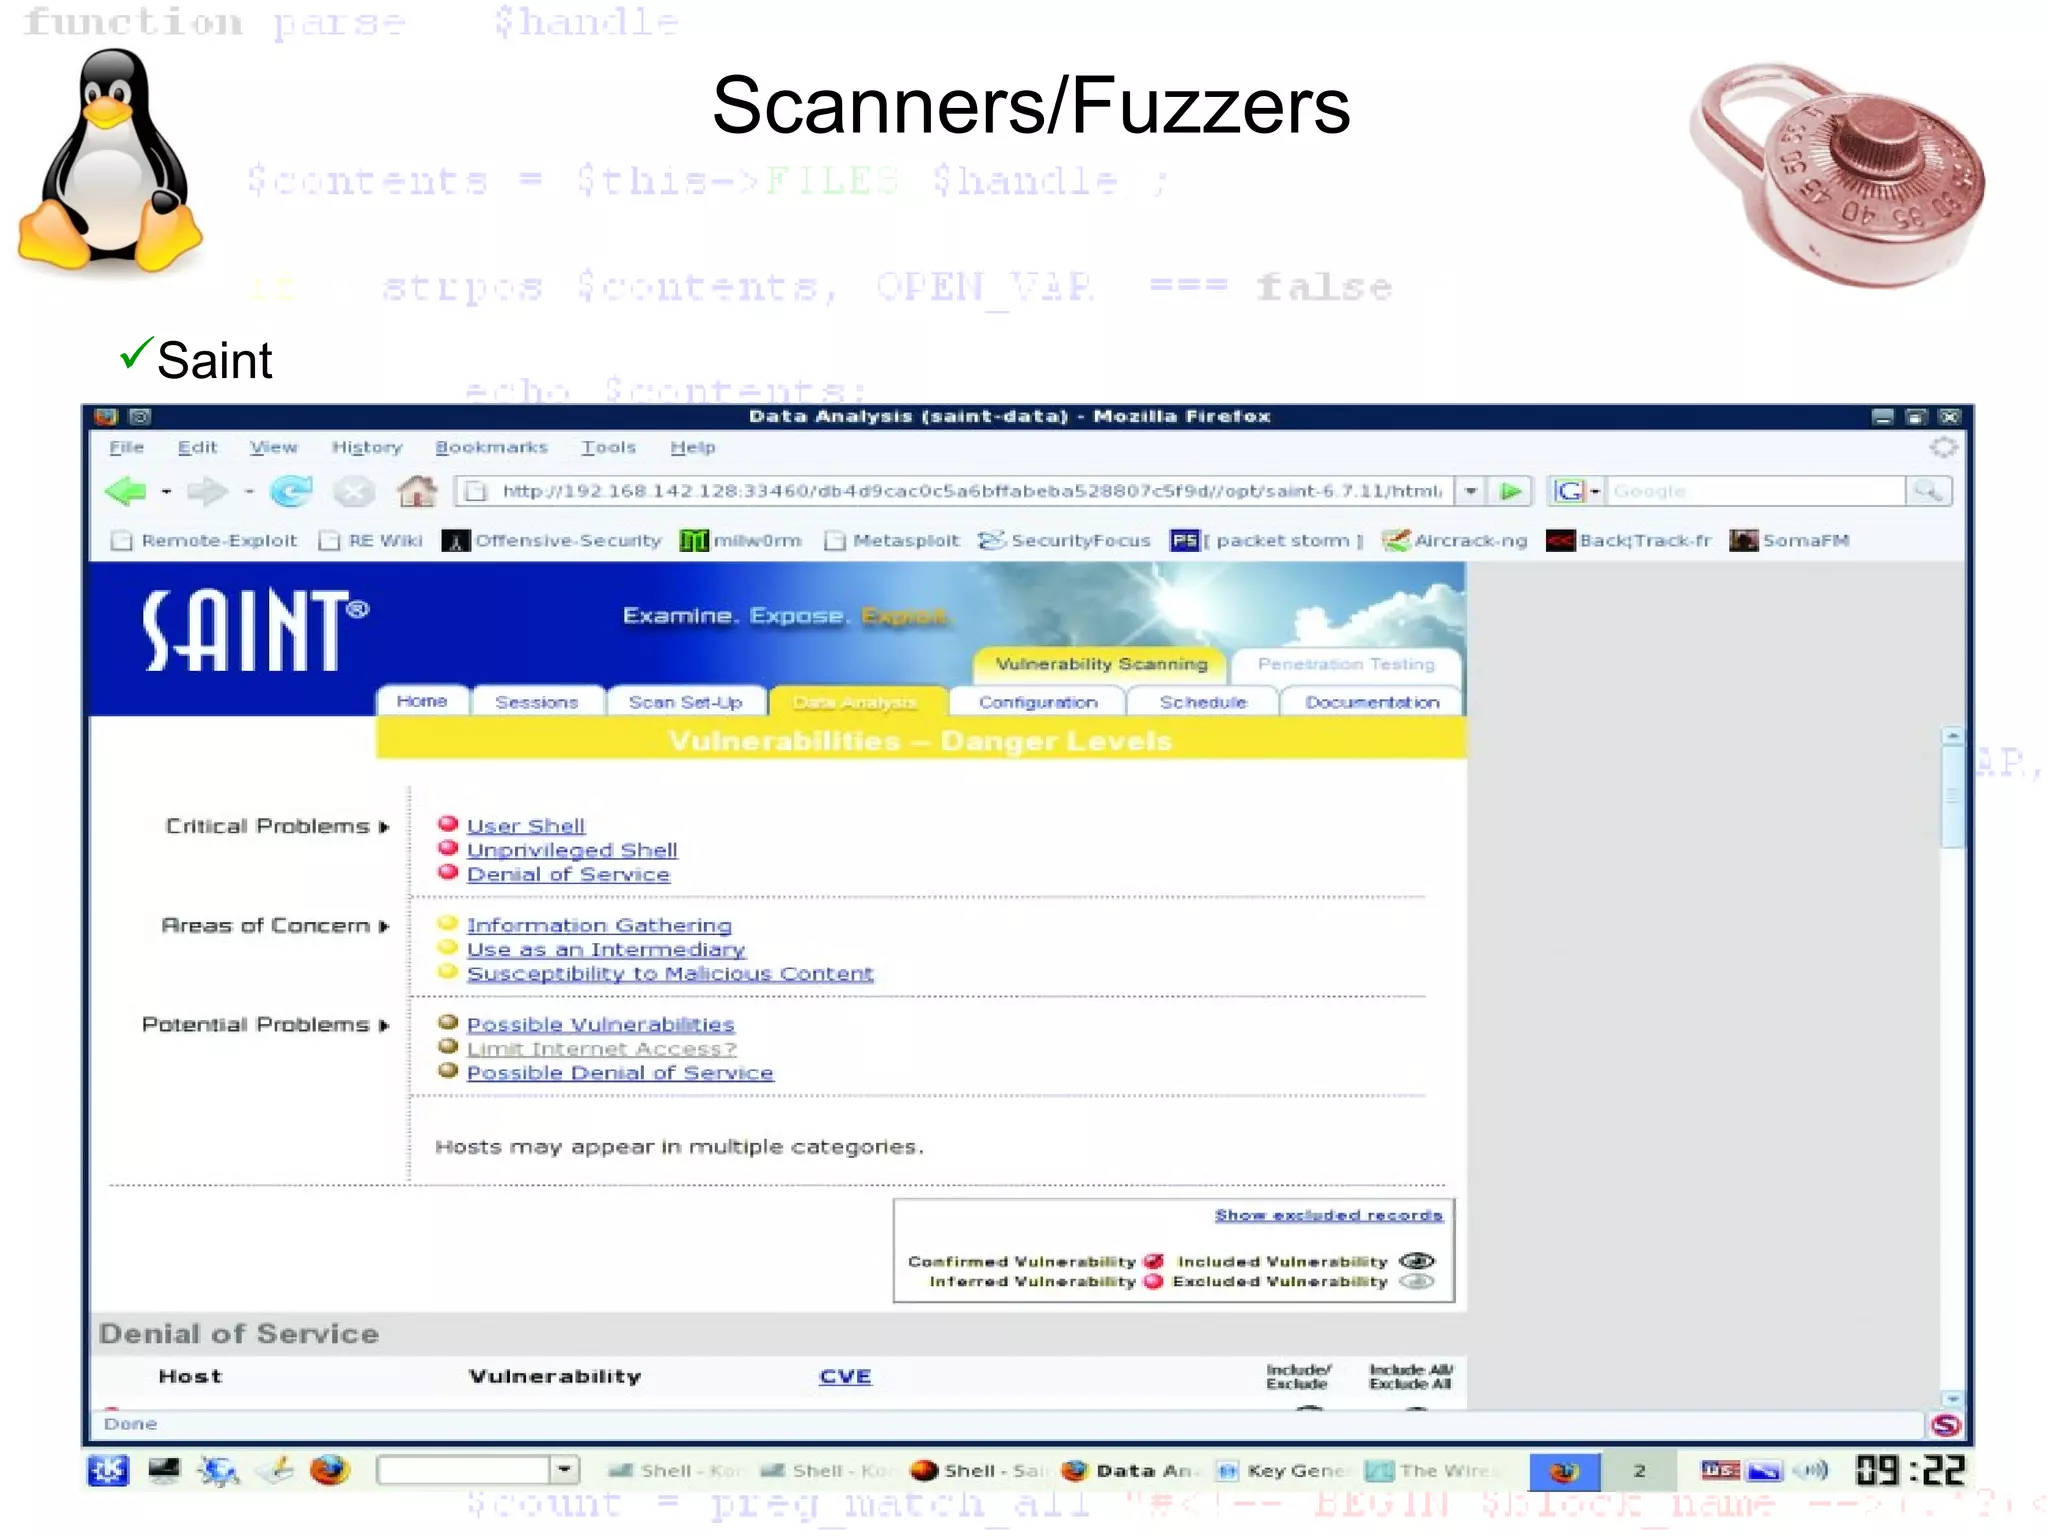
Task: Launch Firefox from the taskbar launcher
Action: point(329,1470)
